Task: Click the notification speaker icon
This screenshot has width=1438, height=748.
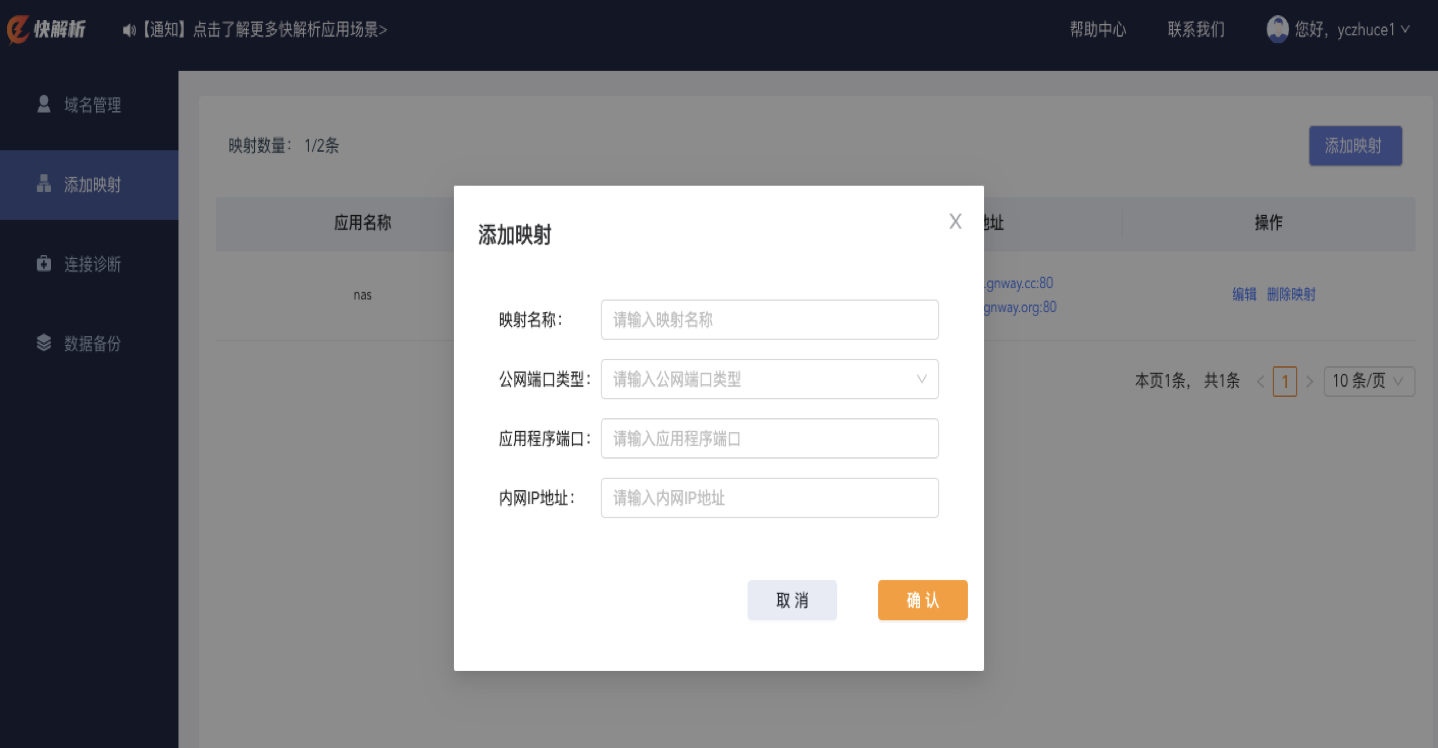Action: click(128, 30)
